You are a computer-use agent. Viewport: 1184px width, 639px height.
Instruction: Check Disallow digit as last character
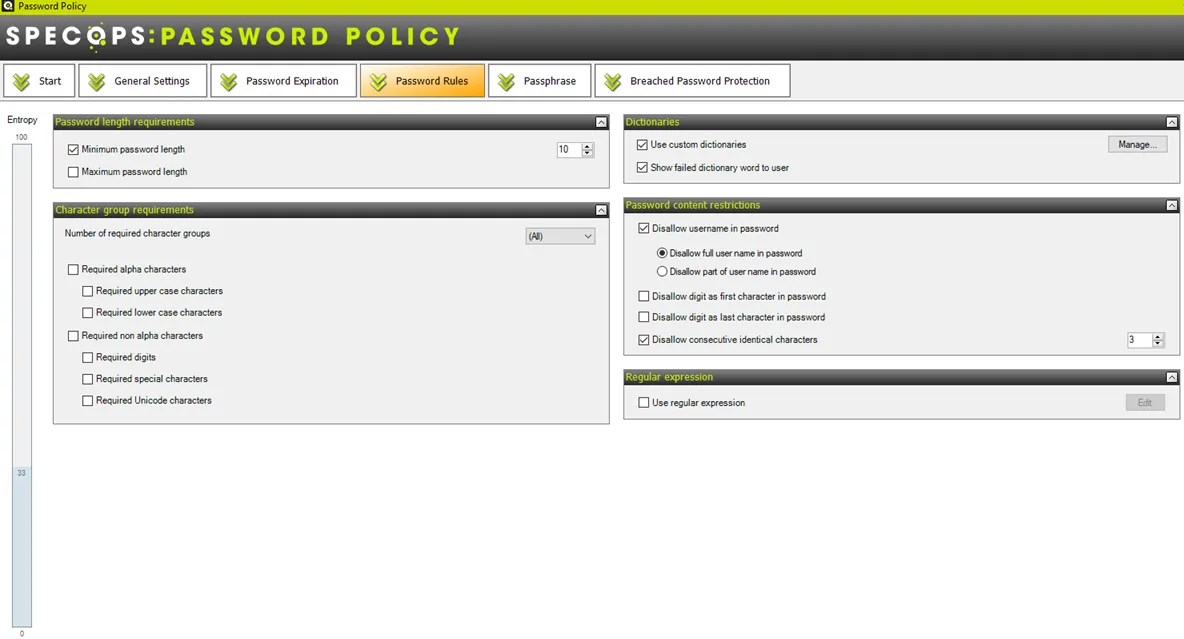644,317
